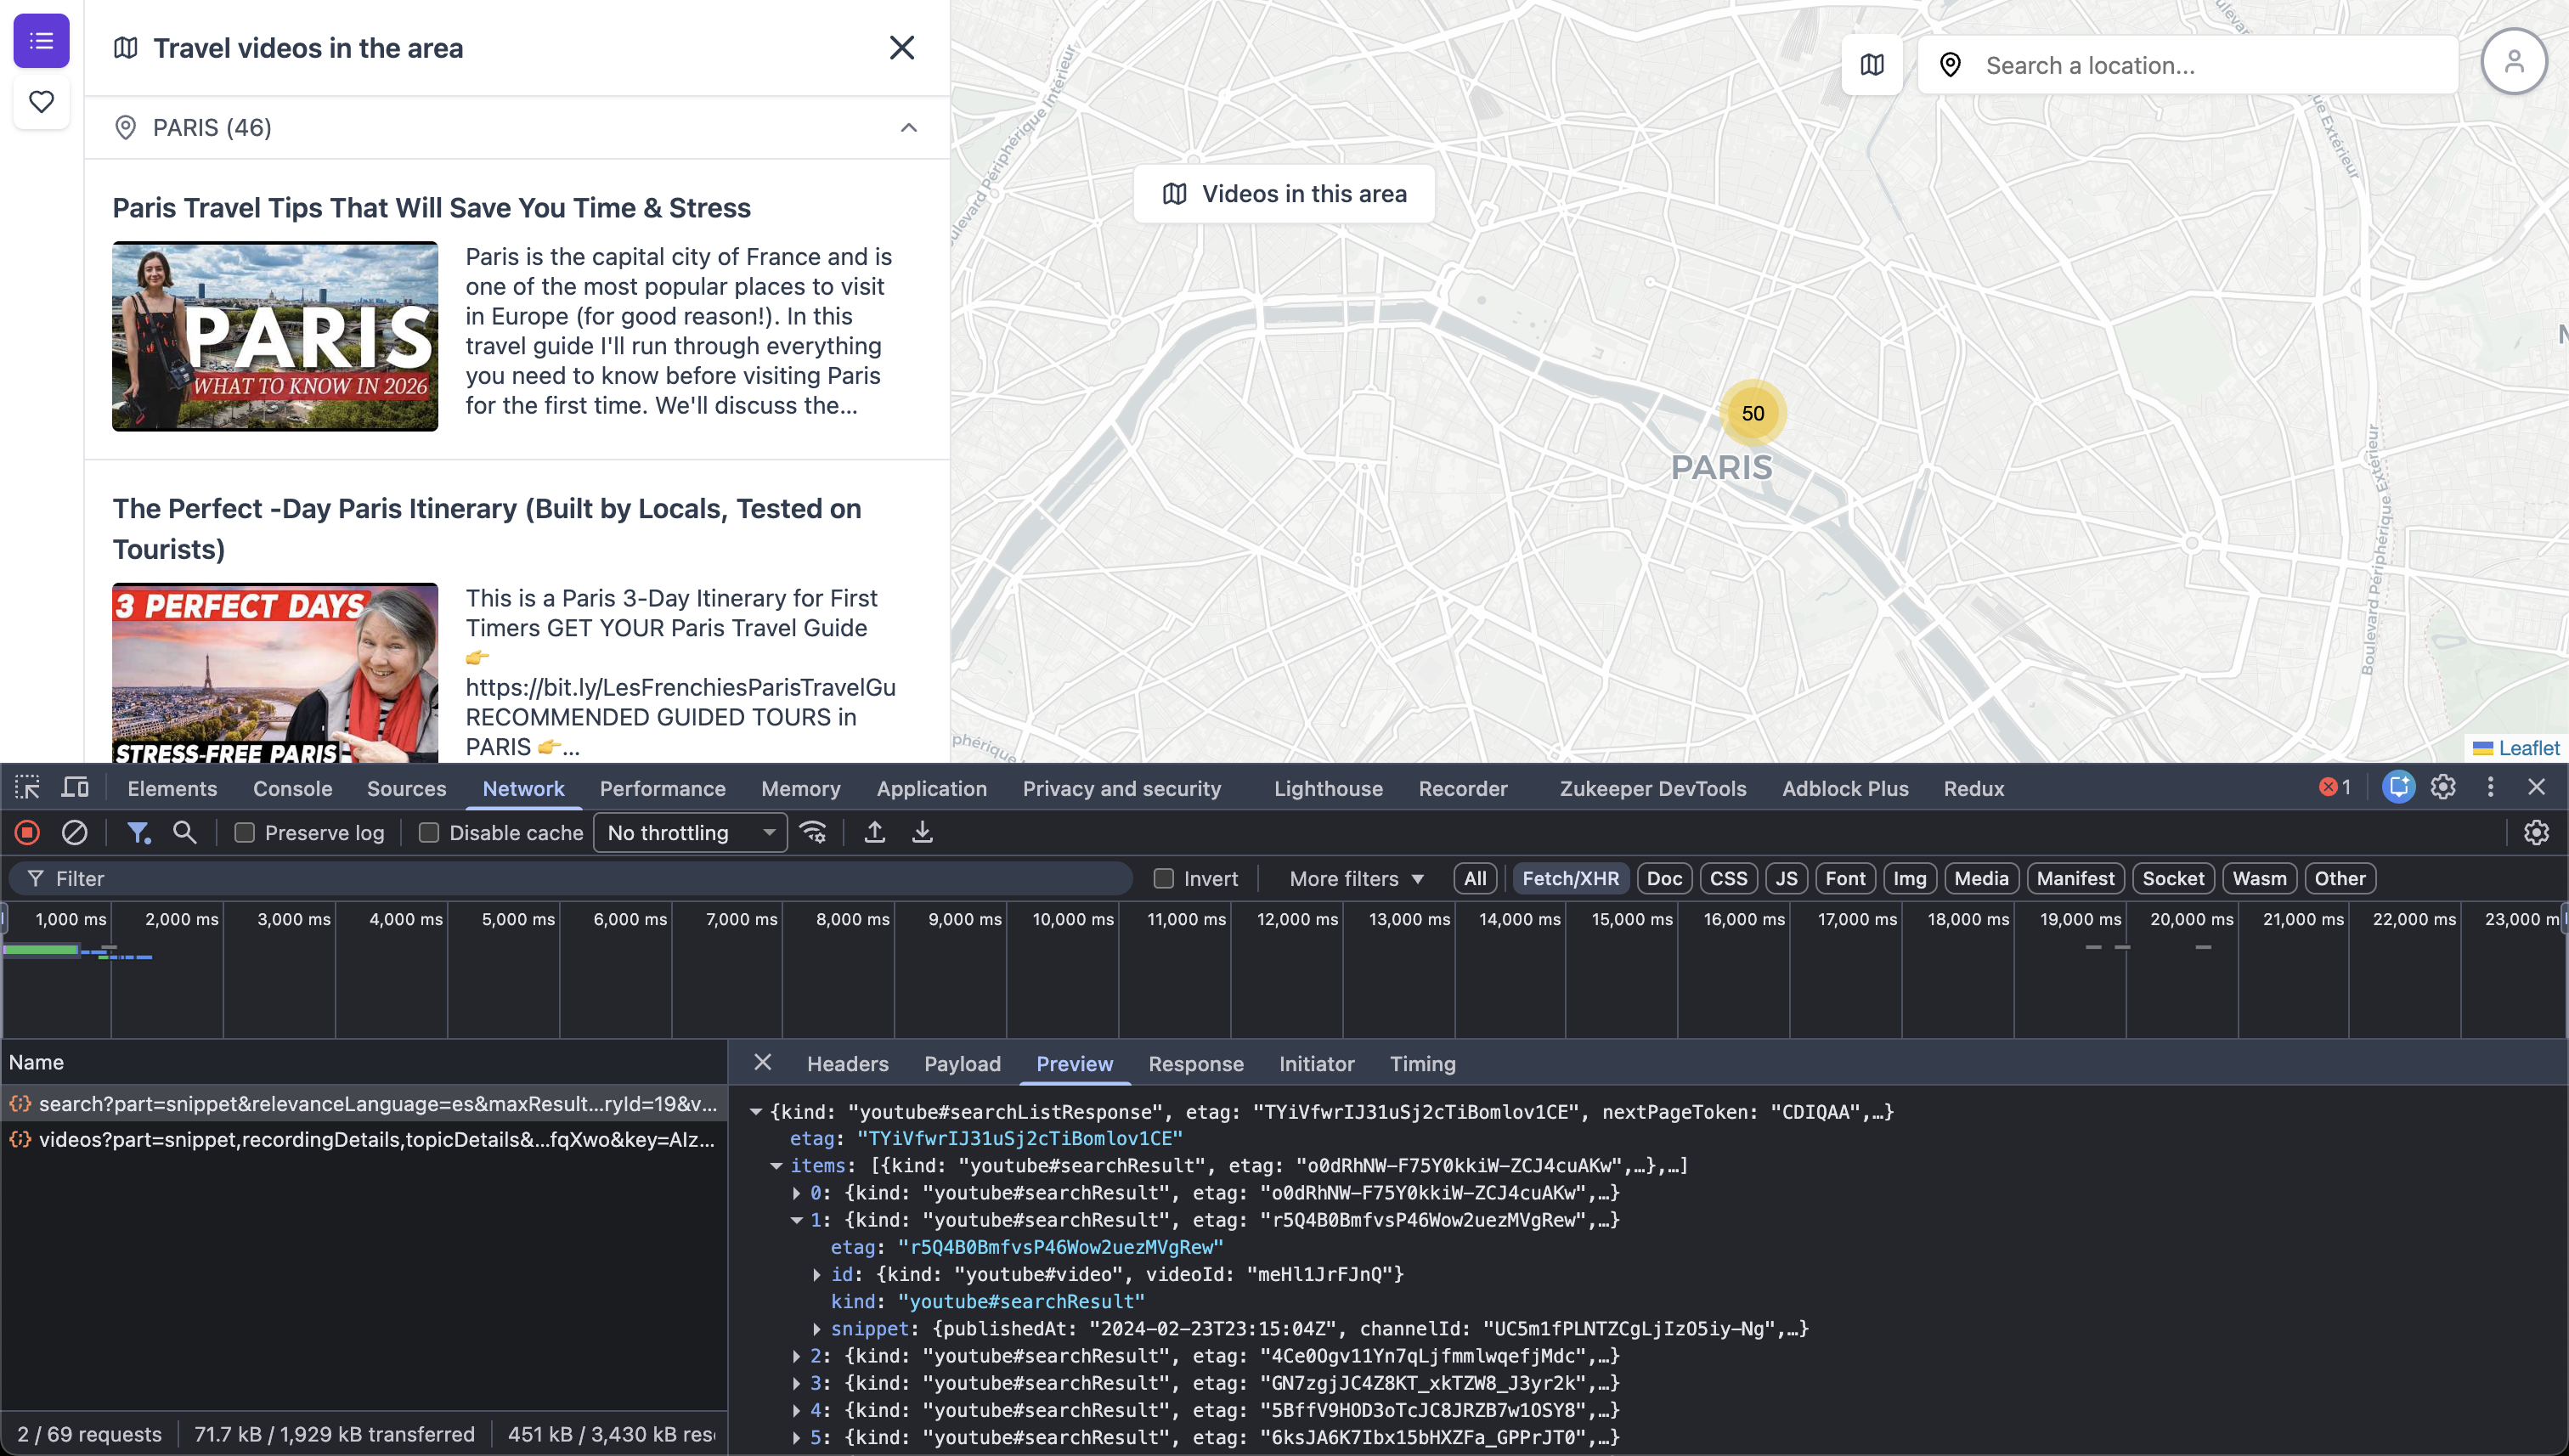
Task: Clear the network log
Action: tap(75, 832)
